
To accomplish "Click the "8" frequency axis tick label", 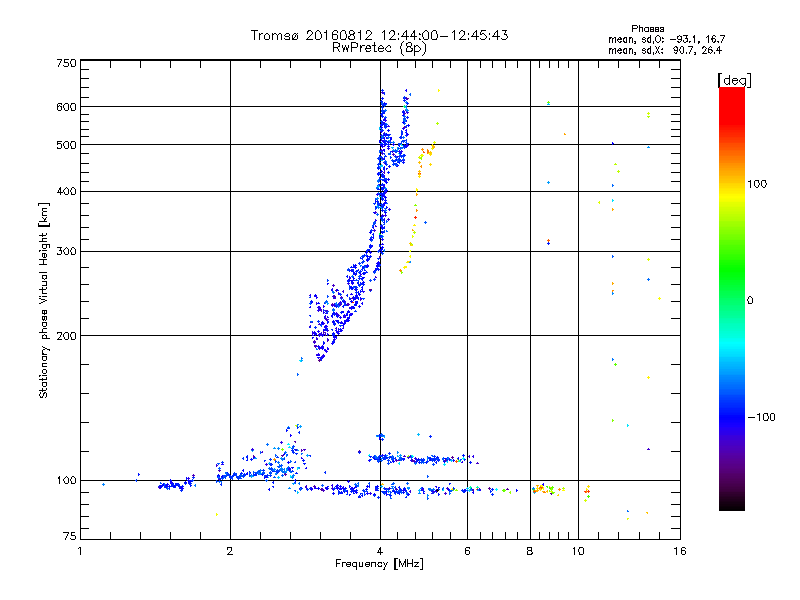I will 530,551.
